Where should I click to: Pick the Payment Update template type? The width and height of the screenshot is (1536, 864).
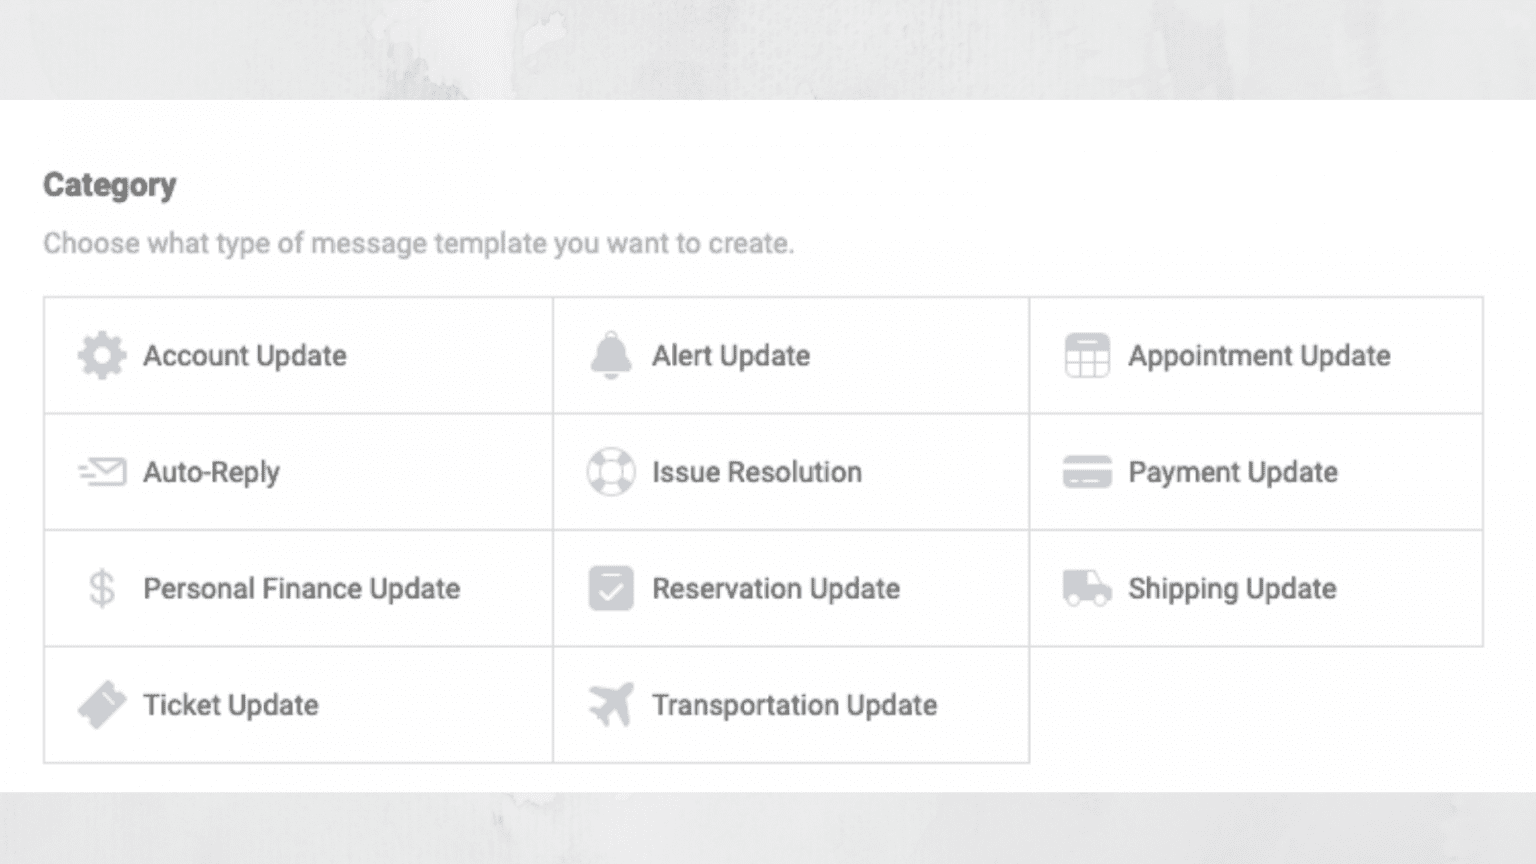1255,471
